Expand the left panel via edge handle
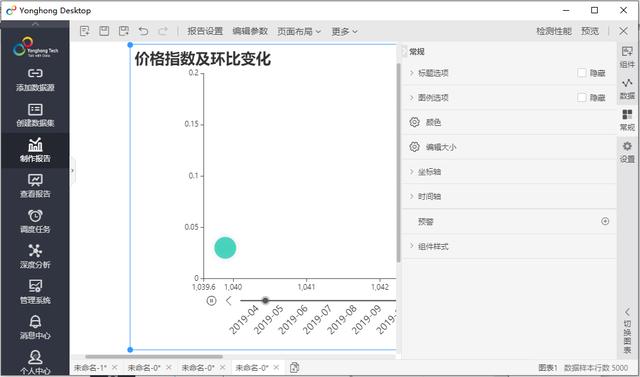Viewport: 640px width, 377px height. 73,171
